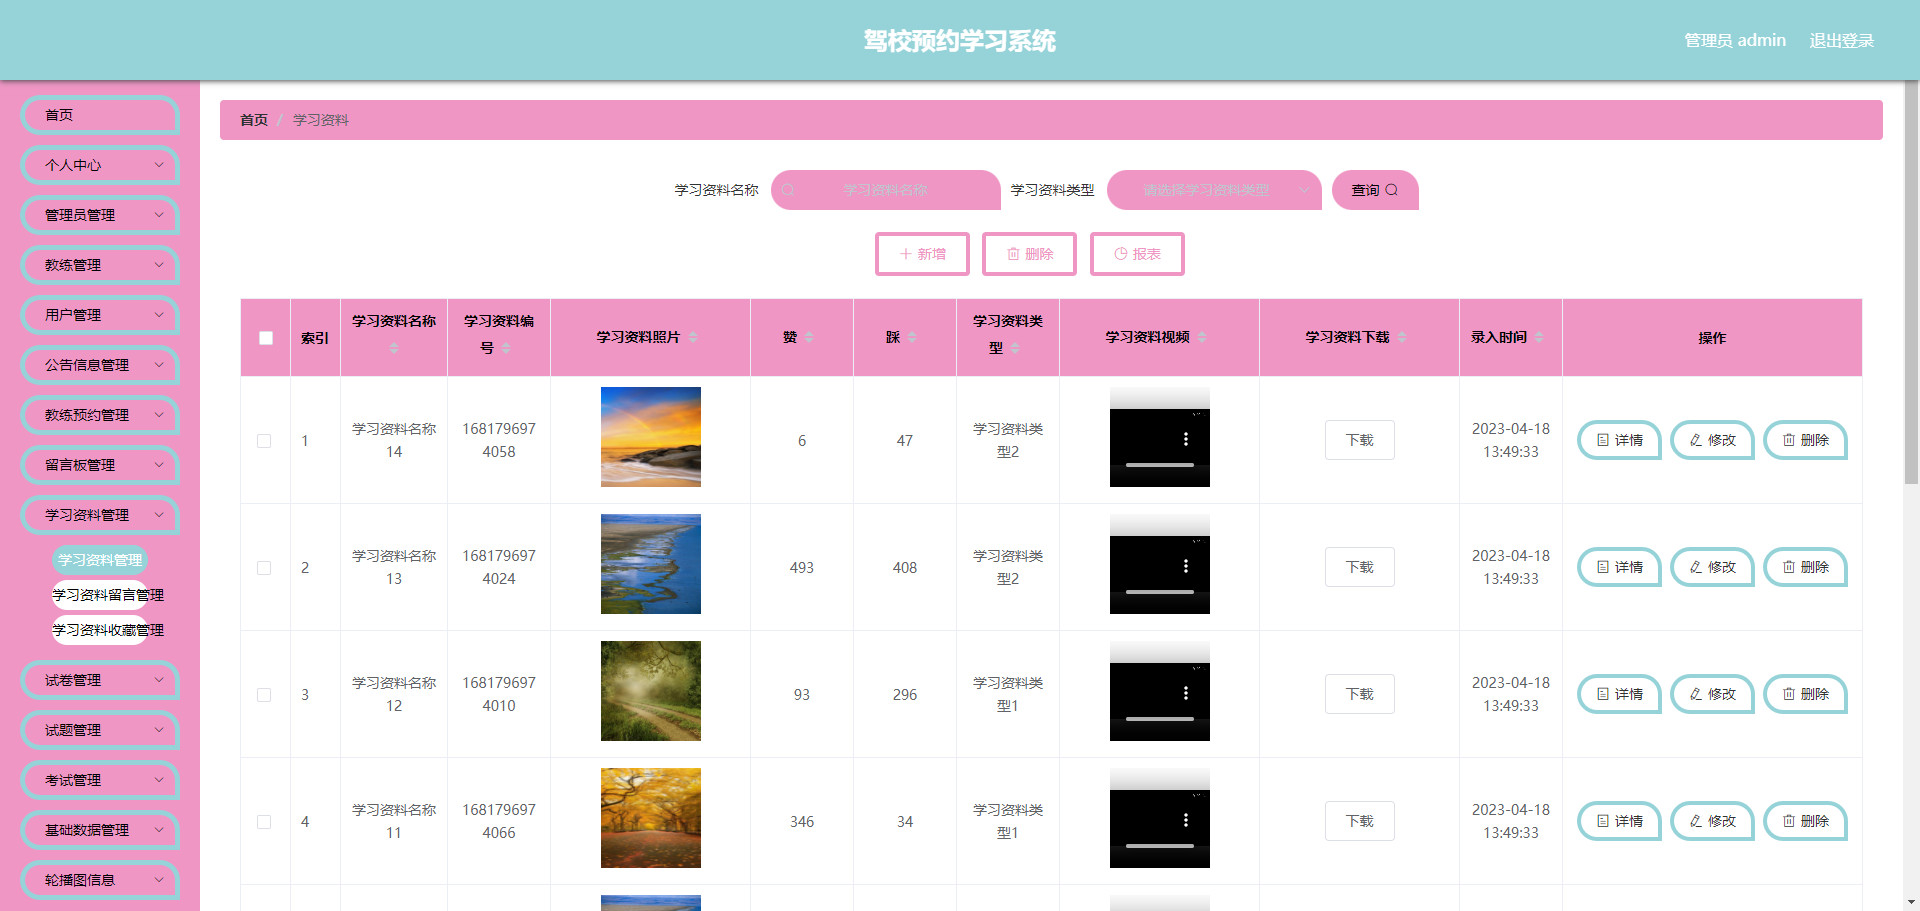The image size is (1920, 911).
Task: Click the batch 删除 button above table
Action: pos(1029,254)
